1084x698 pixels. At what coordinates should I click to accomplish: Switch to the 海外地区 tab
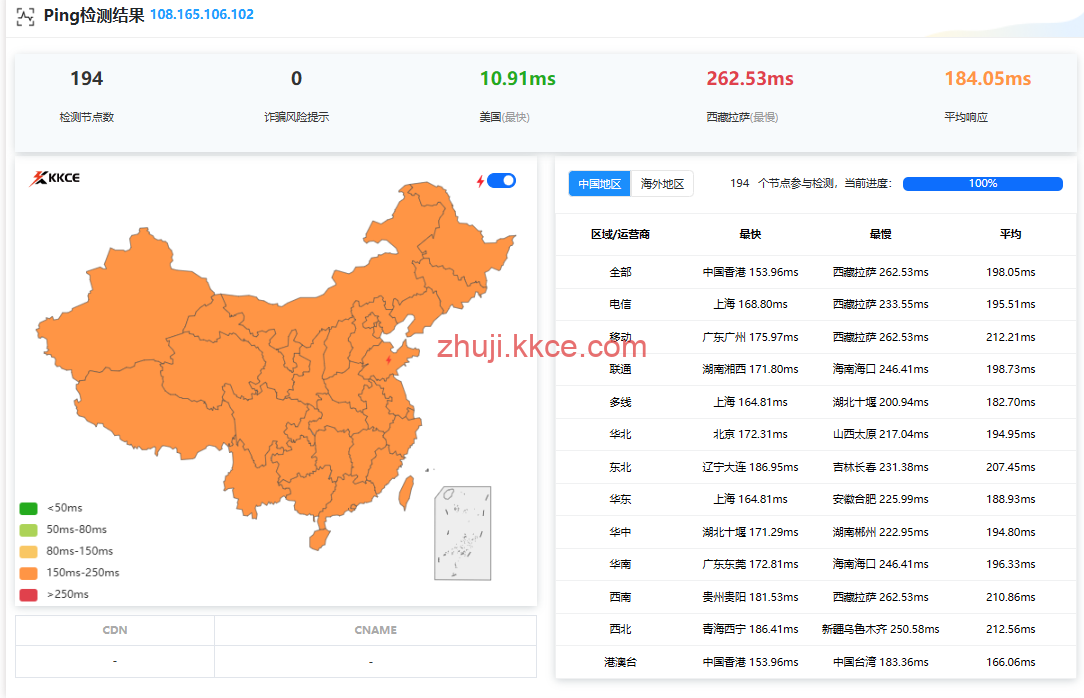click(x=662, y=184)
